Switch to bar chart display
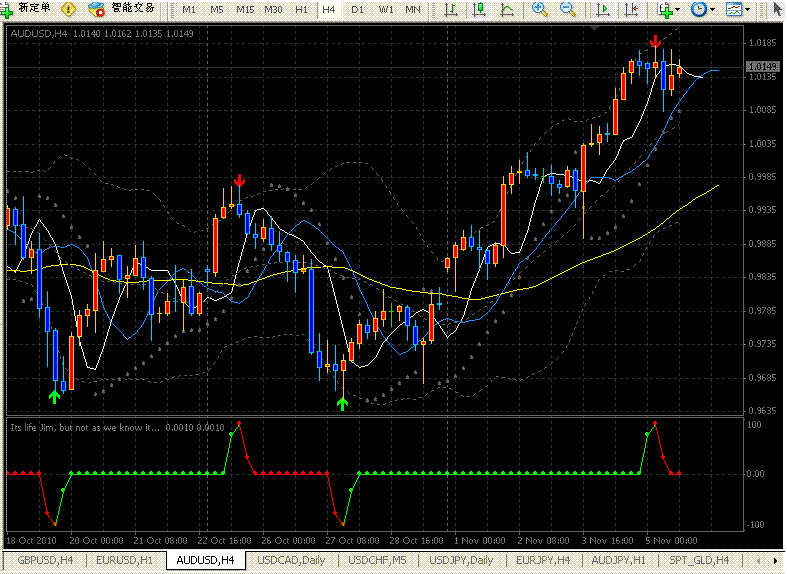This screenshot has width=787, height=574. [x=451, y=10]
